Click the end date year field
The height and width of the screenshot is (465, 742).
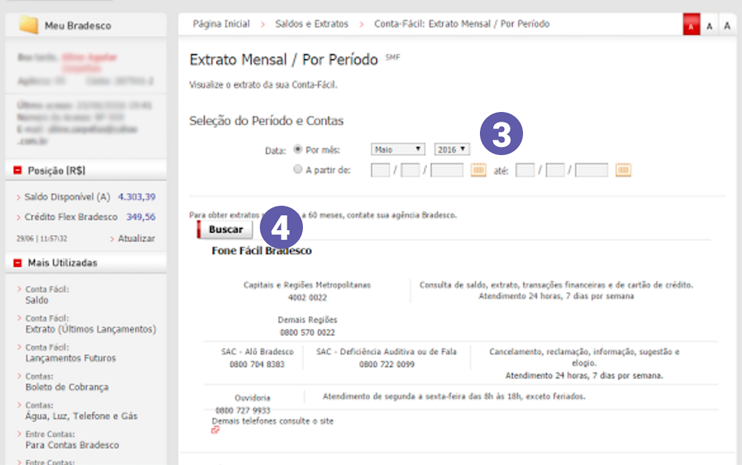tap(592, 170)
